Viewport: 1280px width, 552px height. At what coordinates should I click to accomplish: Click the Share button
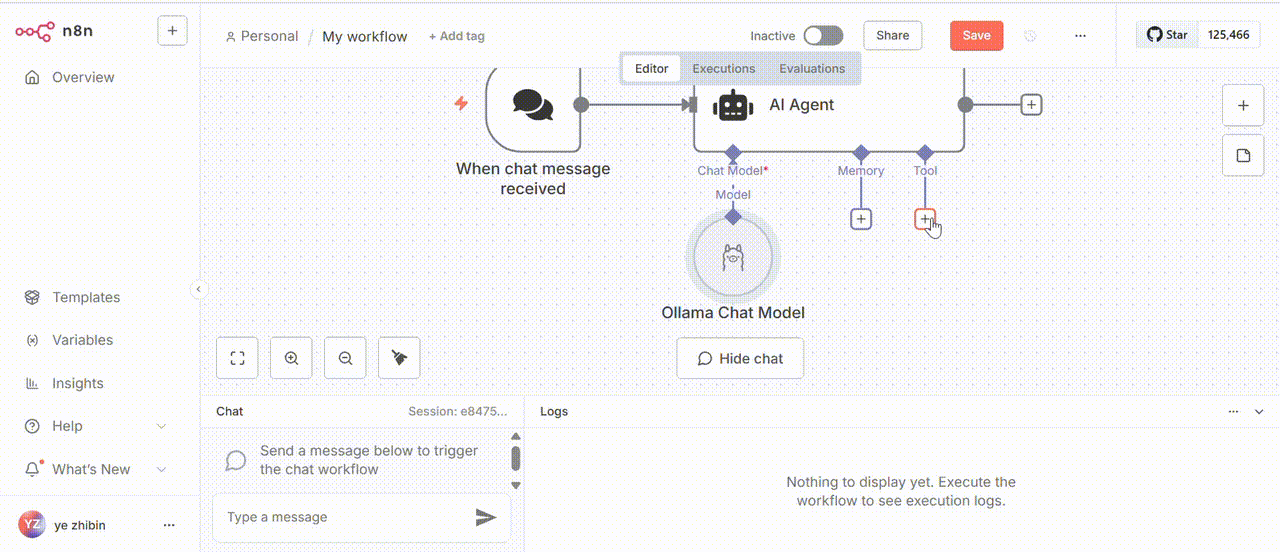coord(893,35)
